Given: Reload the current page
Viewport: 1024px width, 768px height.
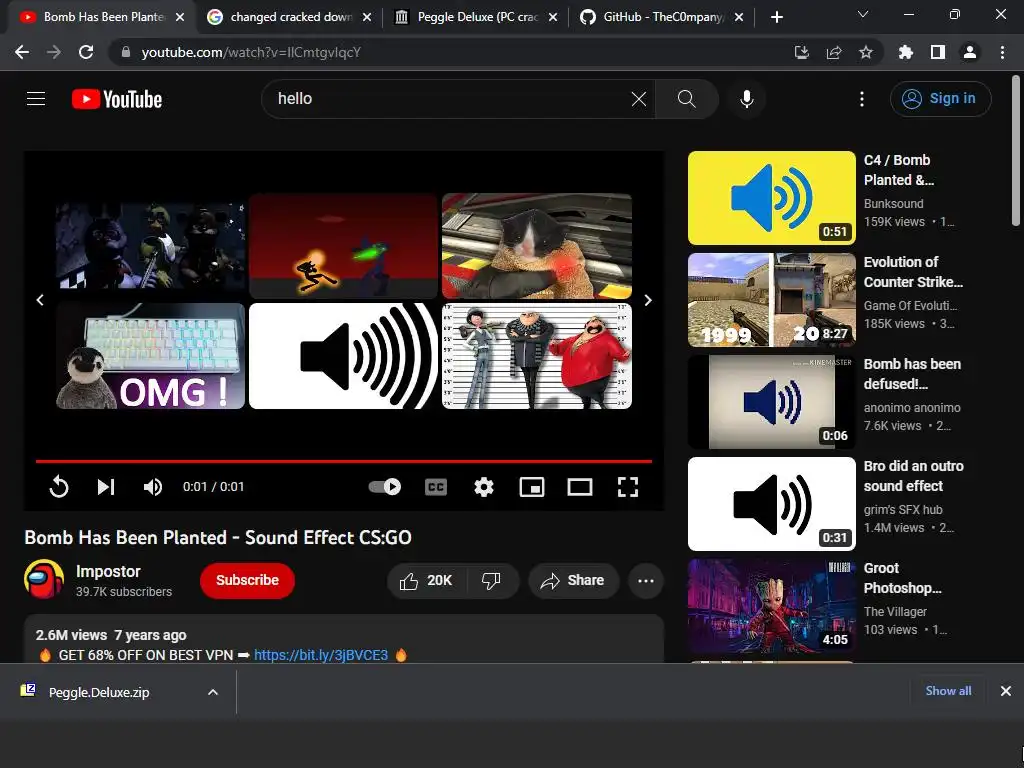Looking at the screenshot, I should pyautogui.click(x=86, y=52).
